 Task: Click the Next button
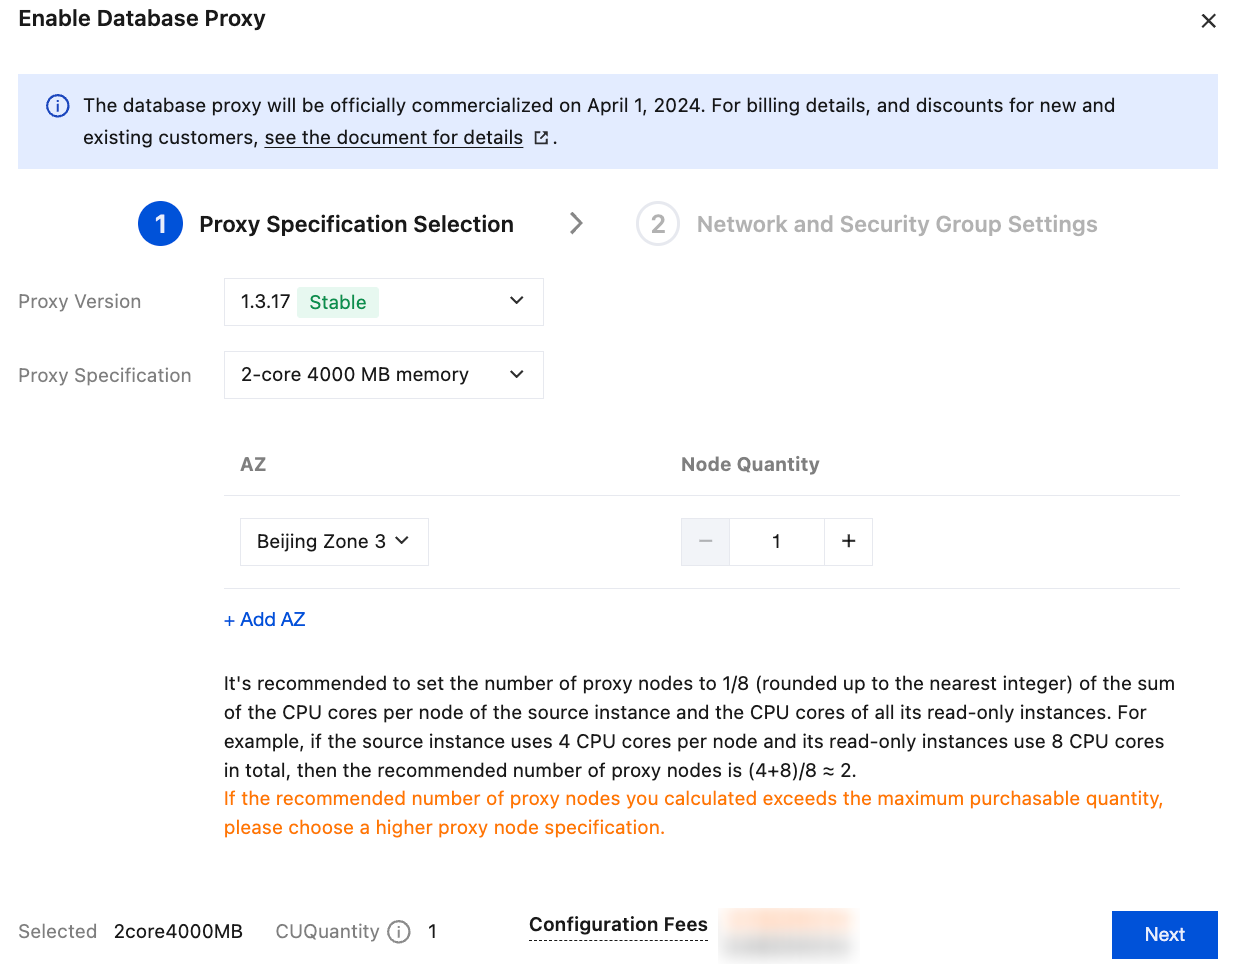pyautogui.click(x=1164, y=934)
